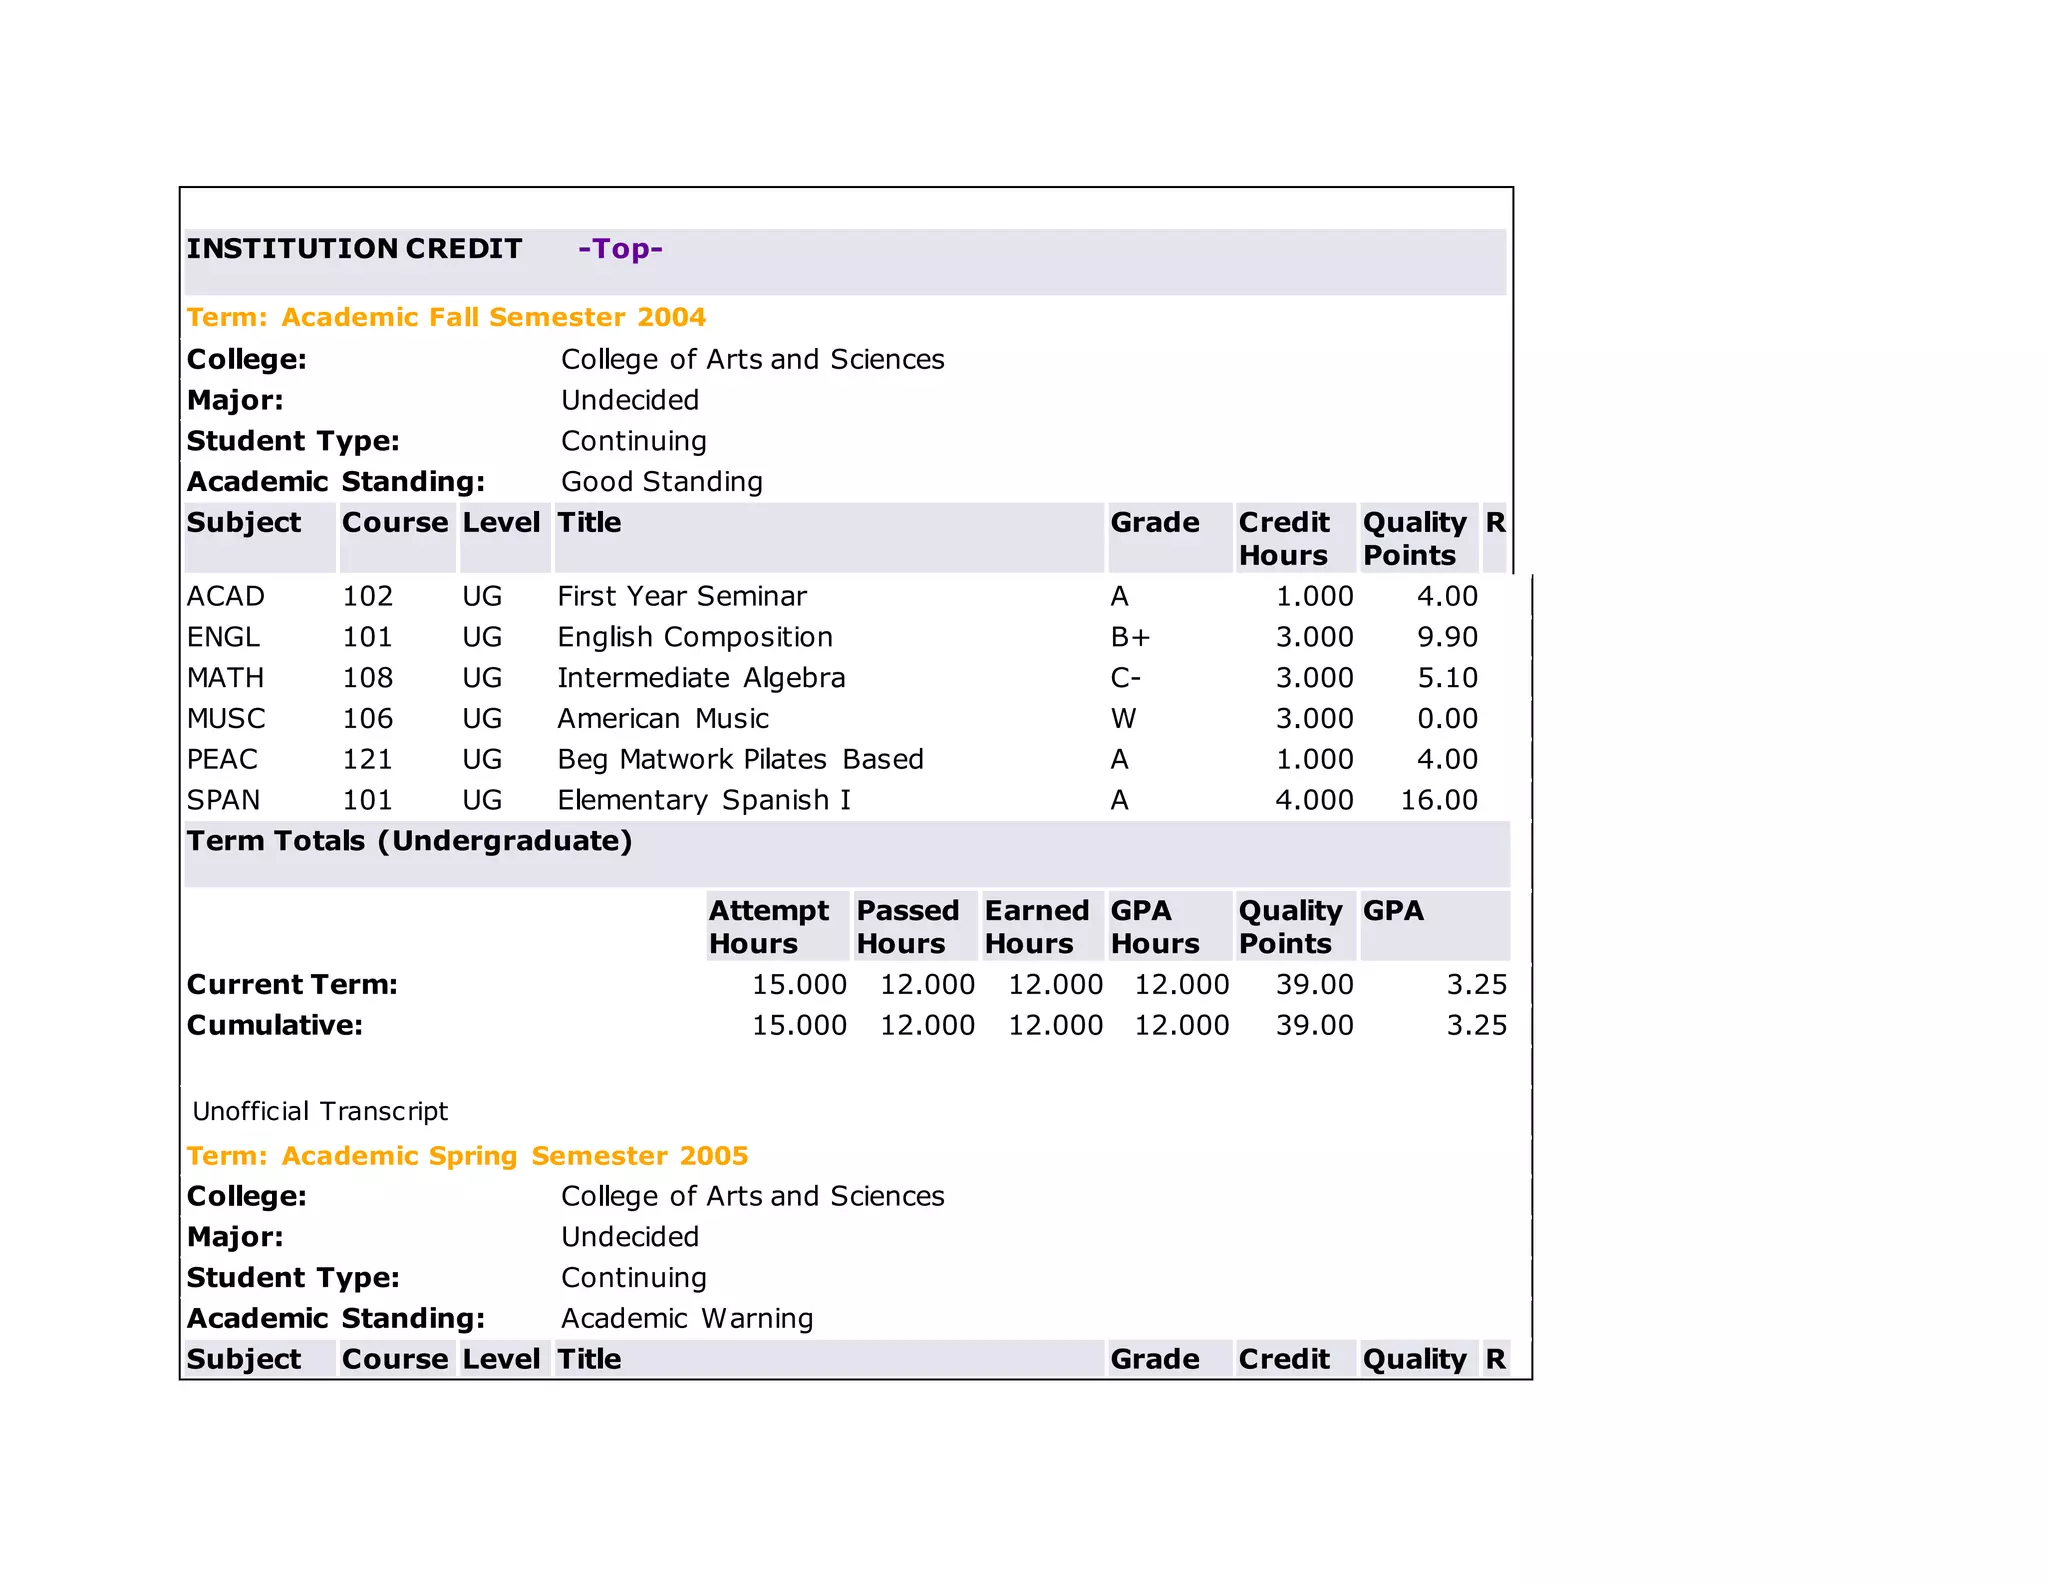This screenshot has height=1582, width=2048.
Task: Click the Earned Hours column header
Action: point(1036,927)
